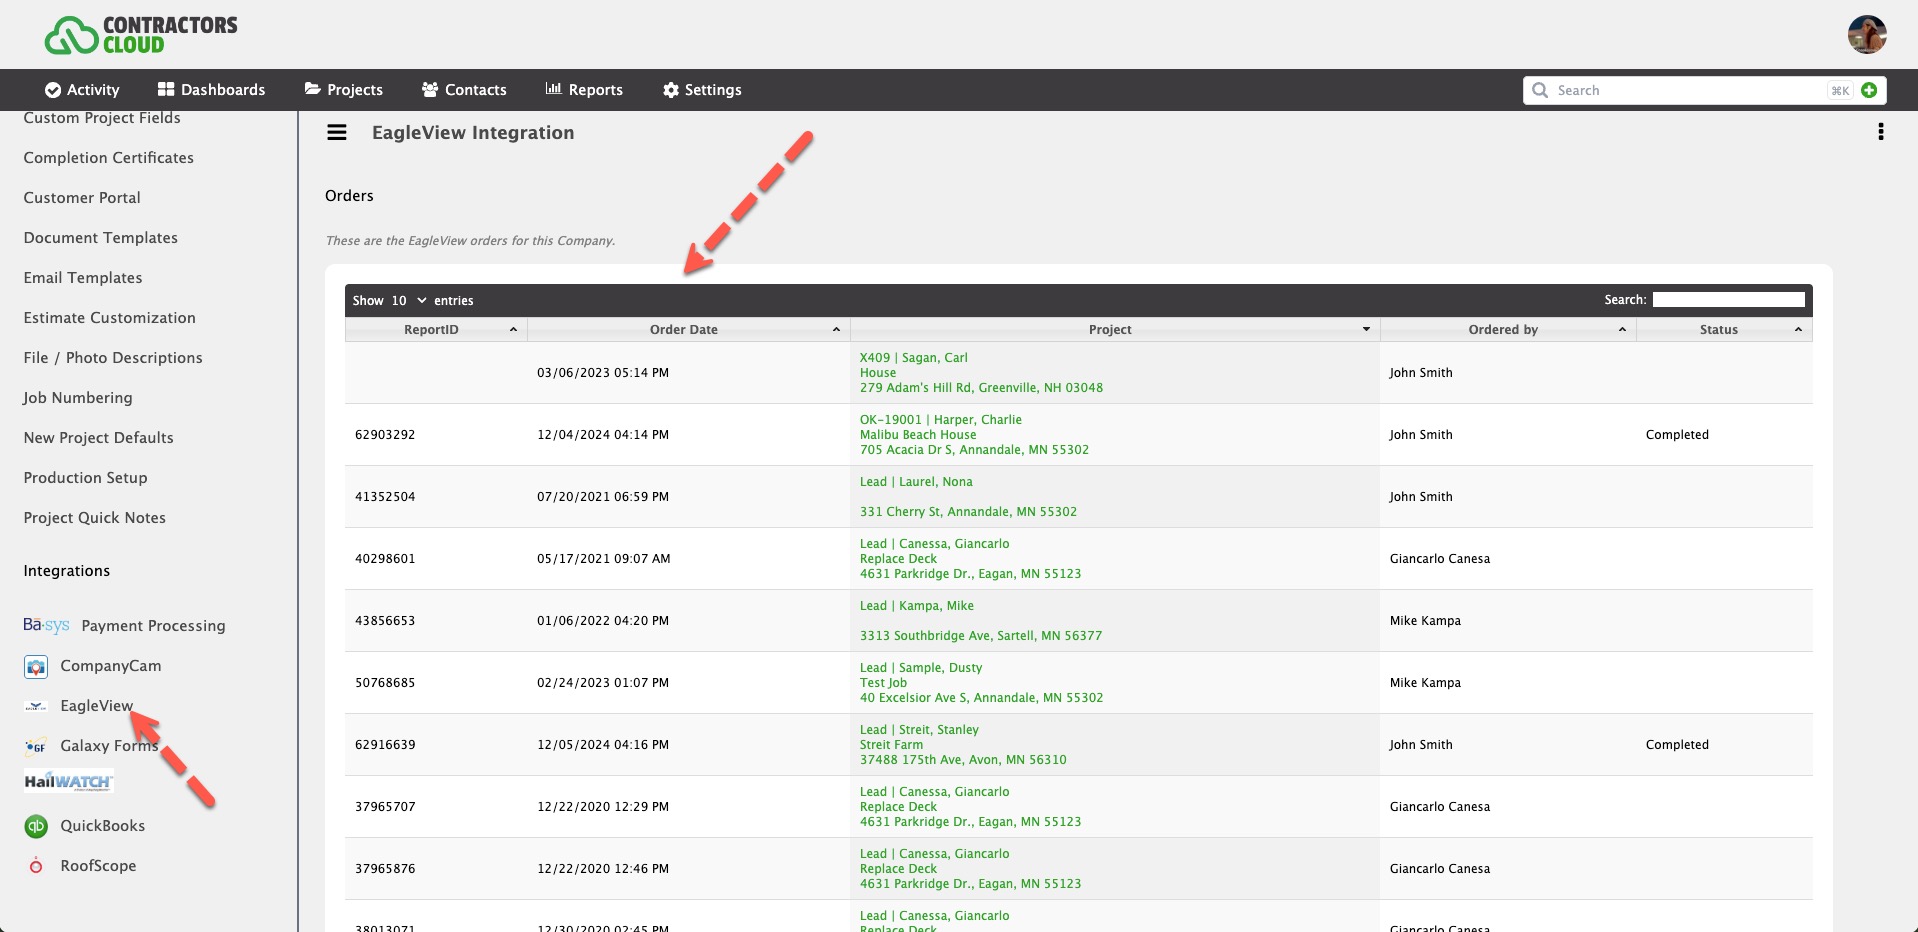
Task: Go to Email Templates
Action: (x=83, y=278)
